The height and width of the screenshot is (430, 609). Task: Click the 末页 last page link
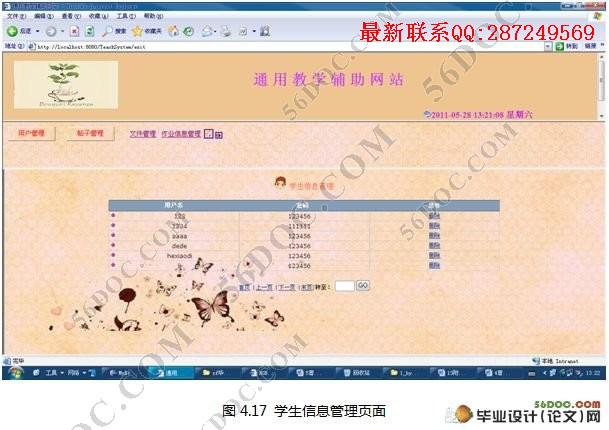pos(307,287)
